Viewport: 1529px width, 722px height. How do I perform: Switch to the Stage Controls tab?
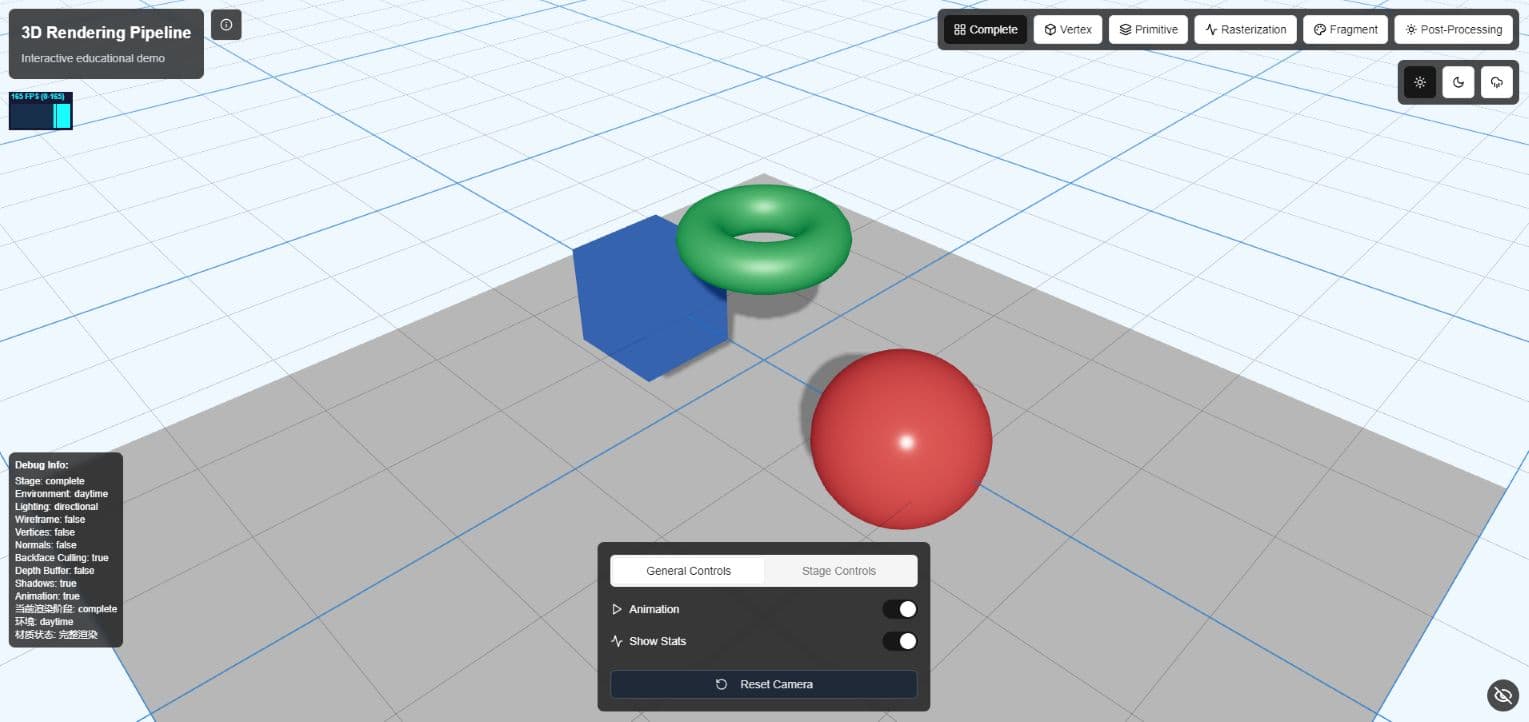point(839,570)
